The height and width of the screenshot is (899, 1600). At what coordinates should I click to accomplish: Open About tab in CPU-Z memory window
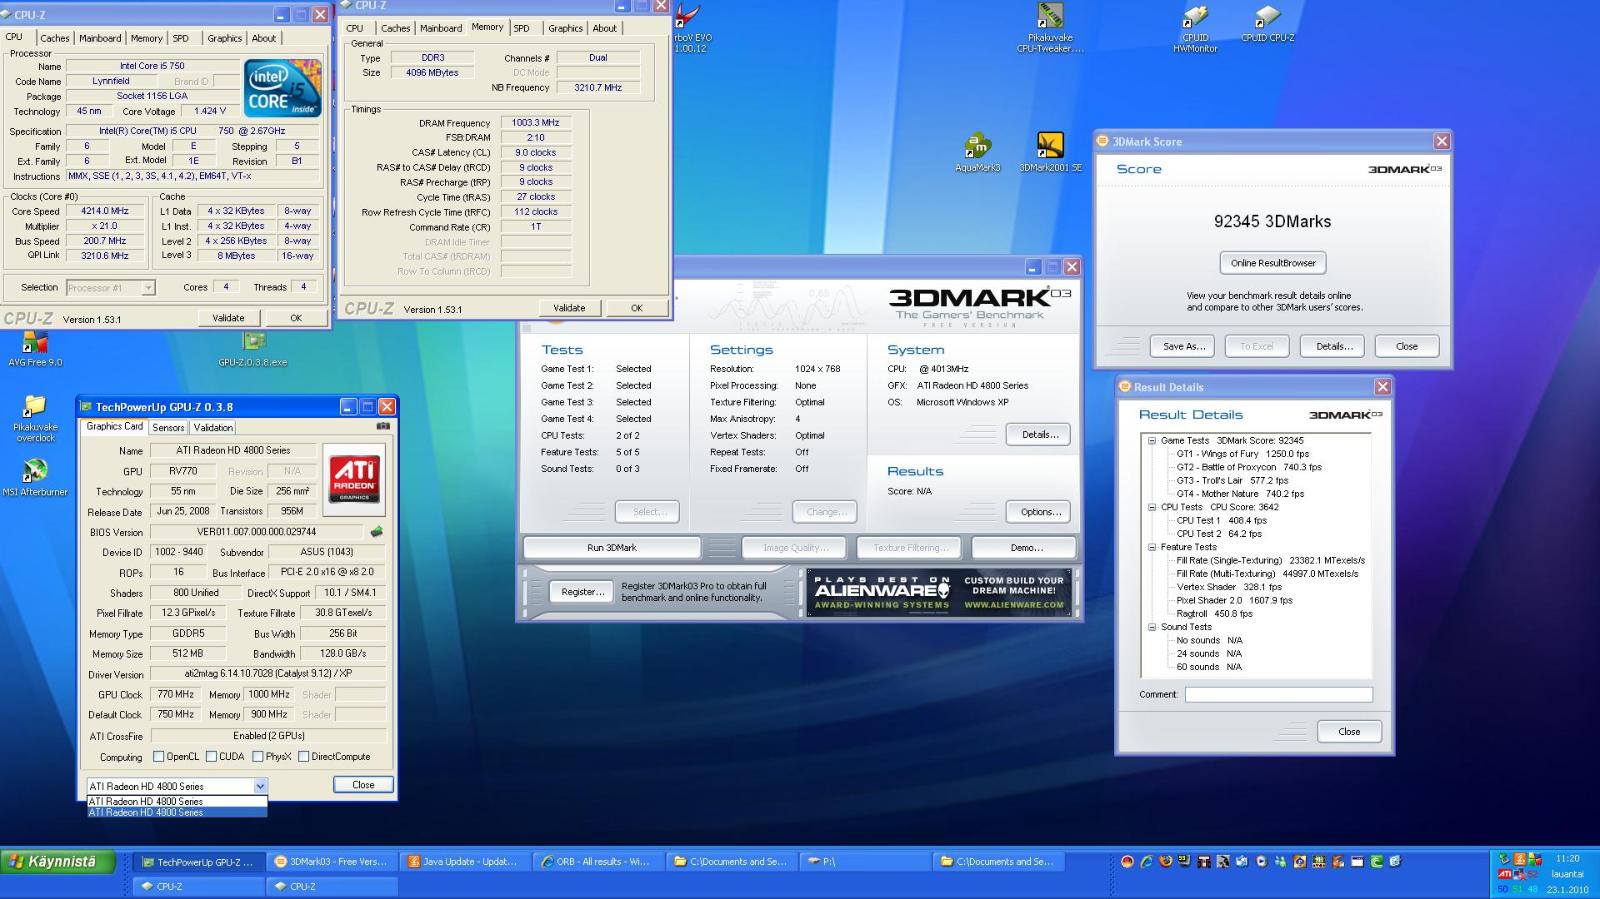pyautogui.click(x=604, y=28)
